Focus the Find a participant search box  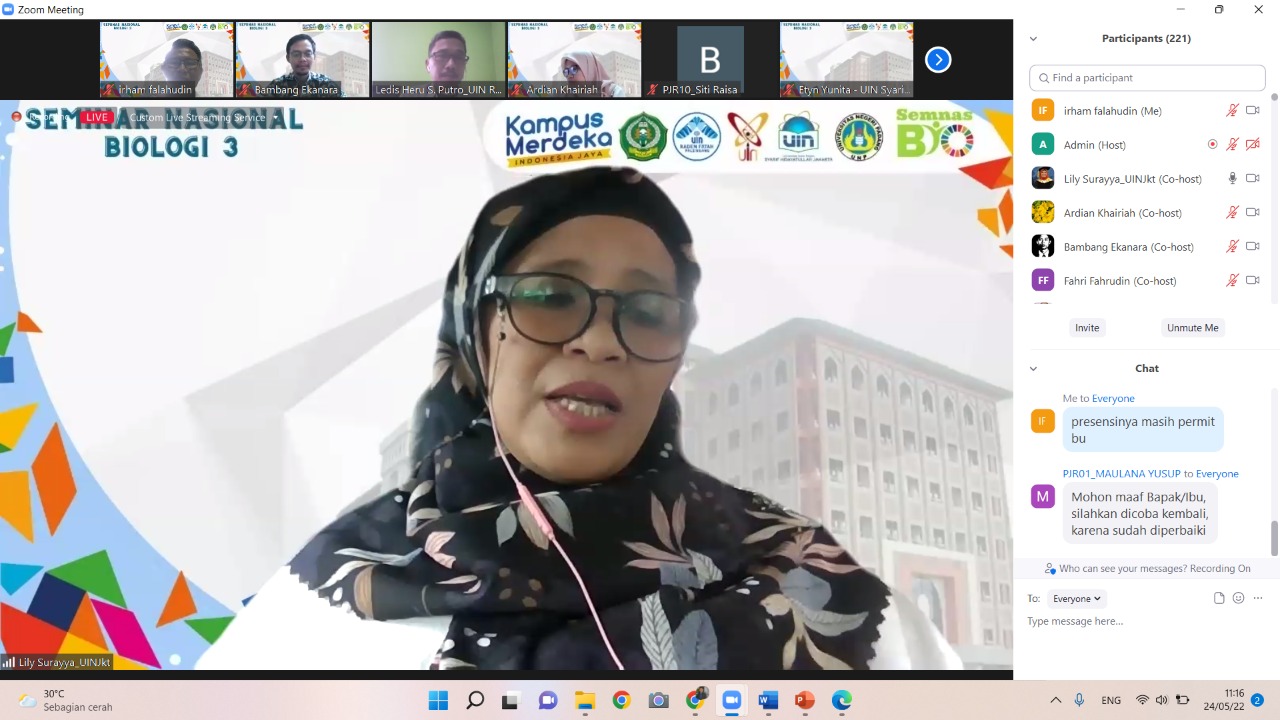click(x=1147, y=78)
